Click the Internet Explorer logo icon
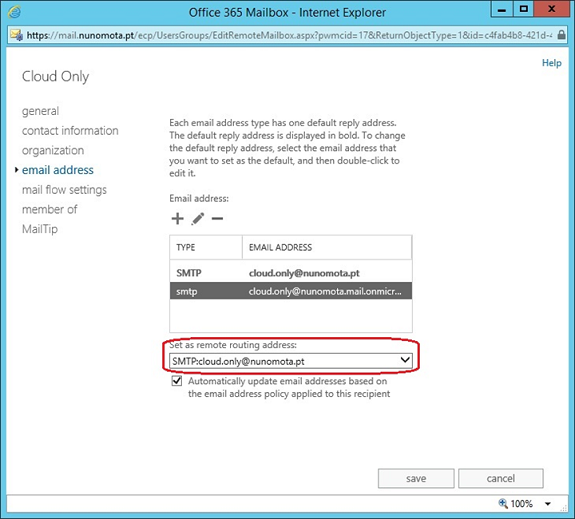The width and height of the screenshot is (575, 519). coord(14,12)
